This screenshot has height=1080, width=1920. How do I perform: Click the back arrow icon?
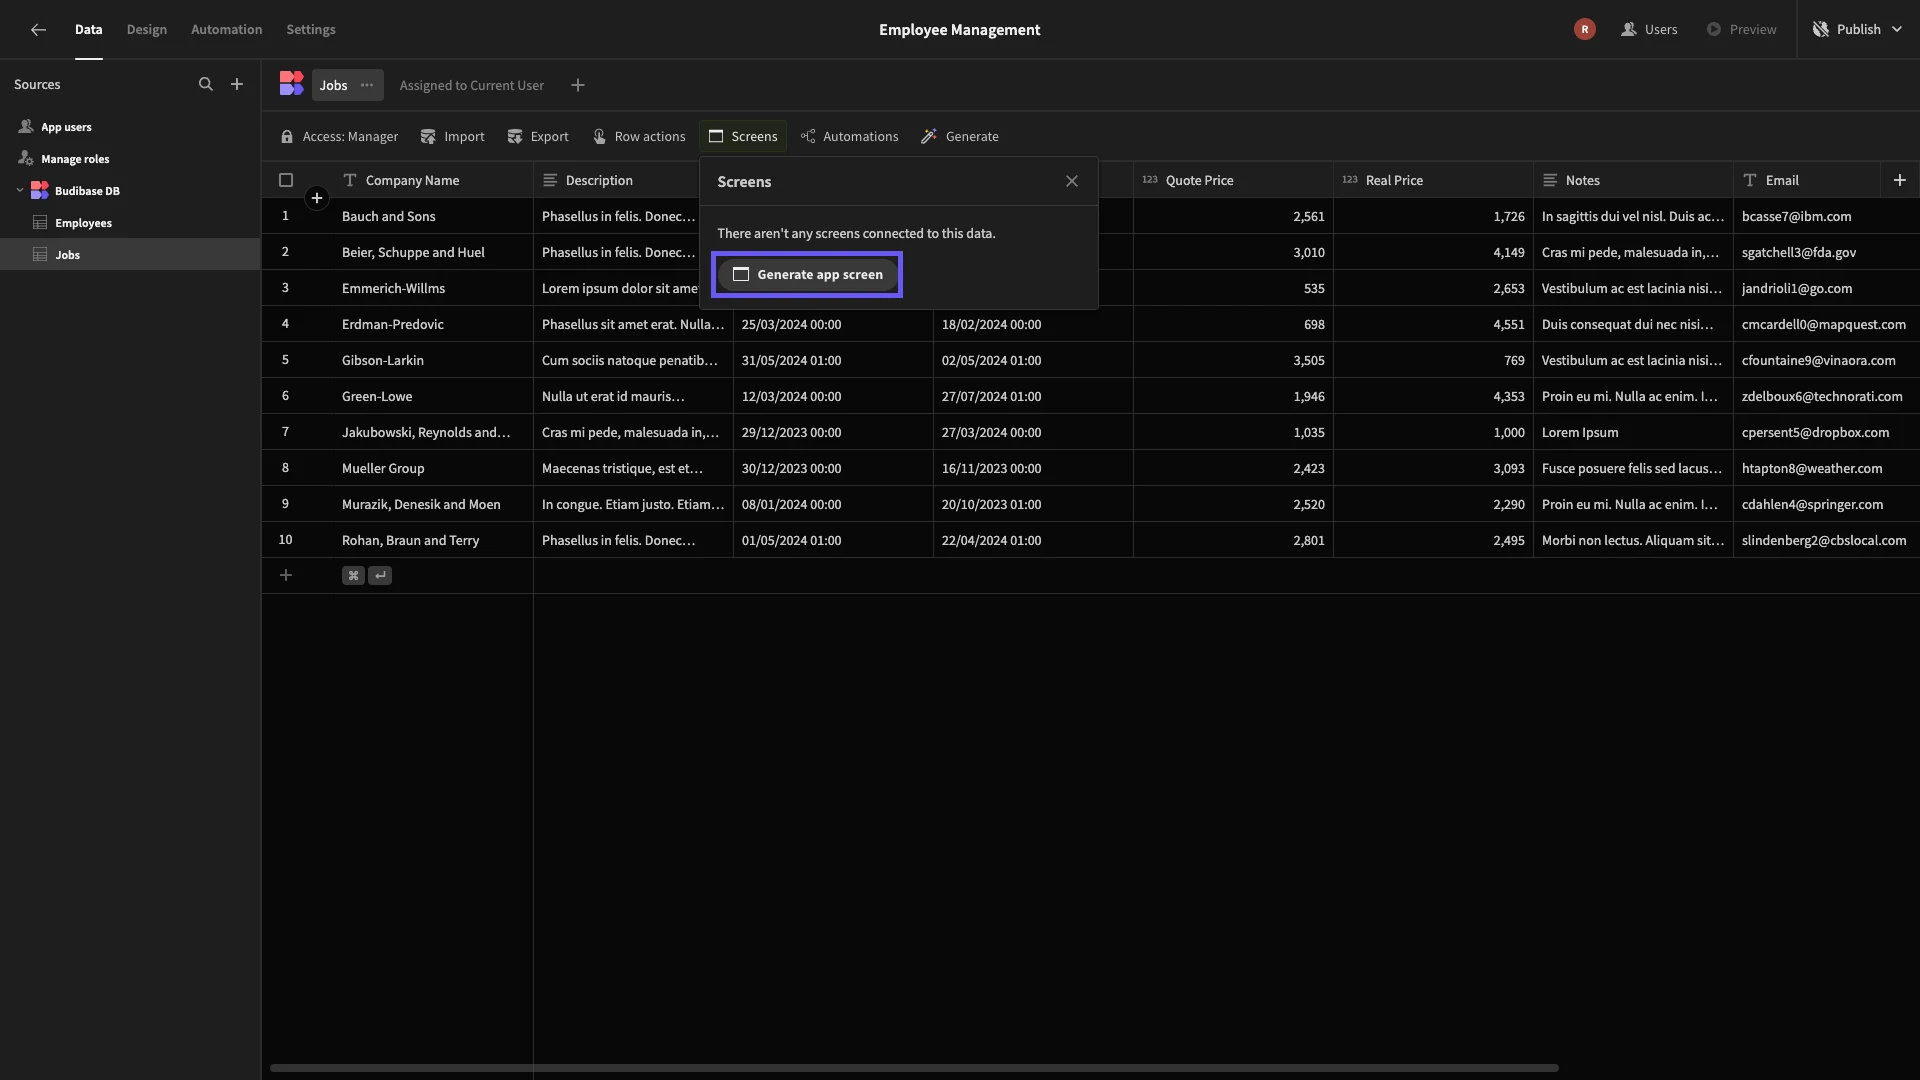point(38,30)
